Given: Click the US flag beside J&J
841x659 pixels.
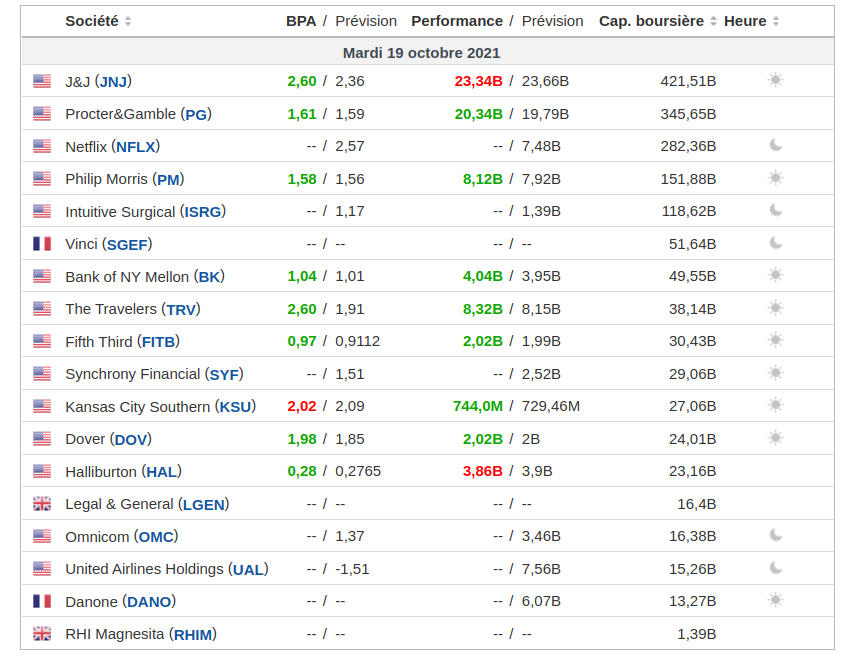Looking at the screenshot, I should (41, 81).
